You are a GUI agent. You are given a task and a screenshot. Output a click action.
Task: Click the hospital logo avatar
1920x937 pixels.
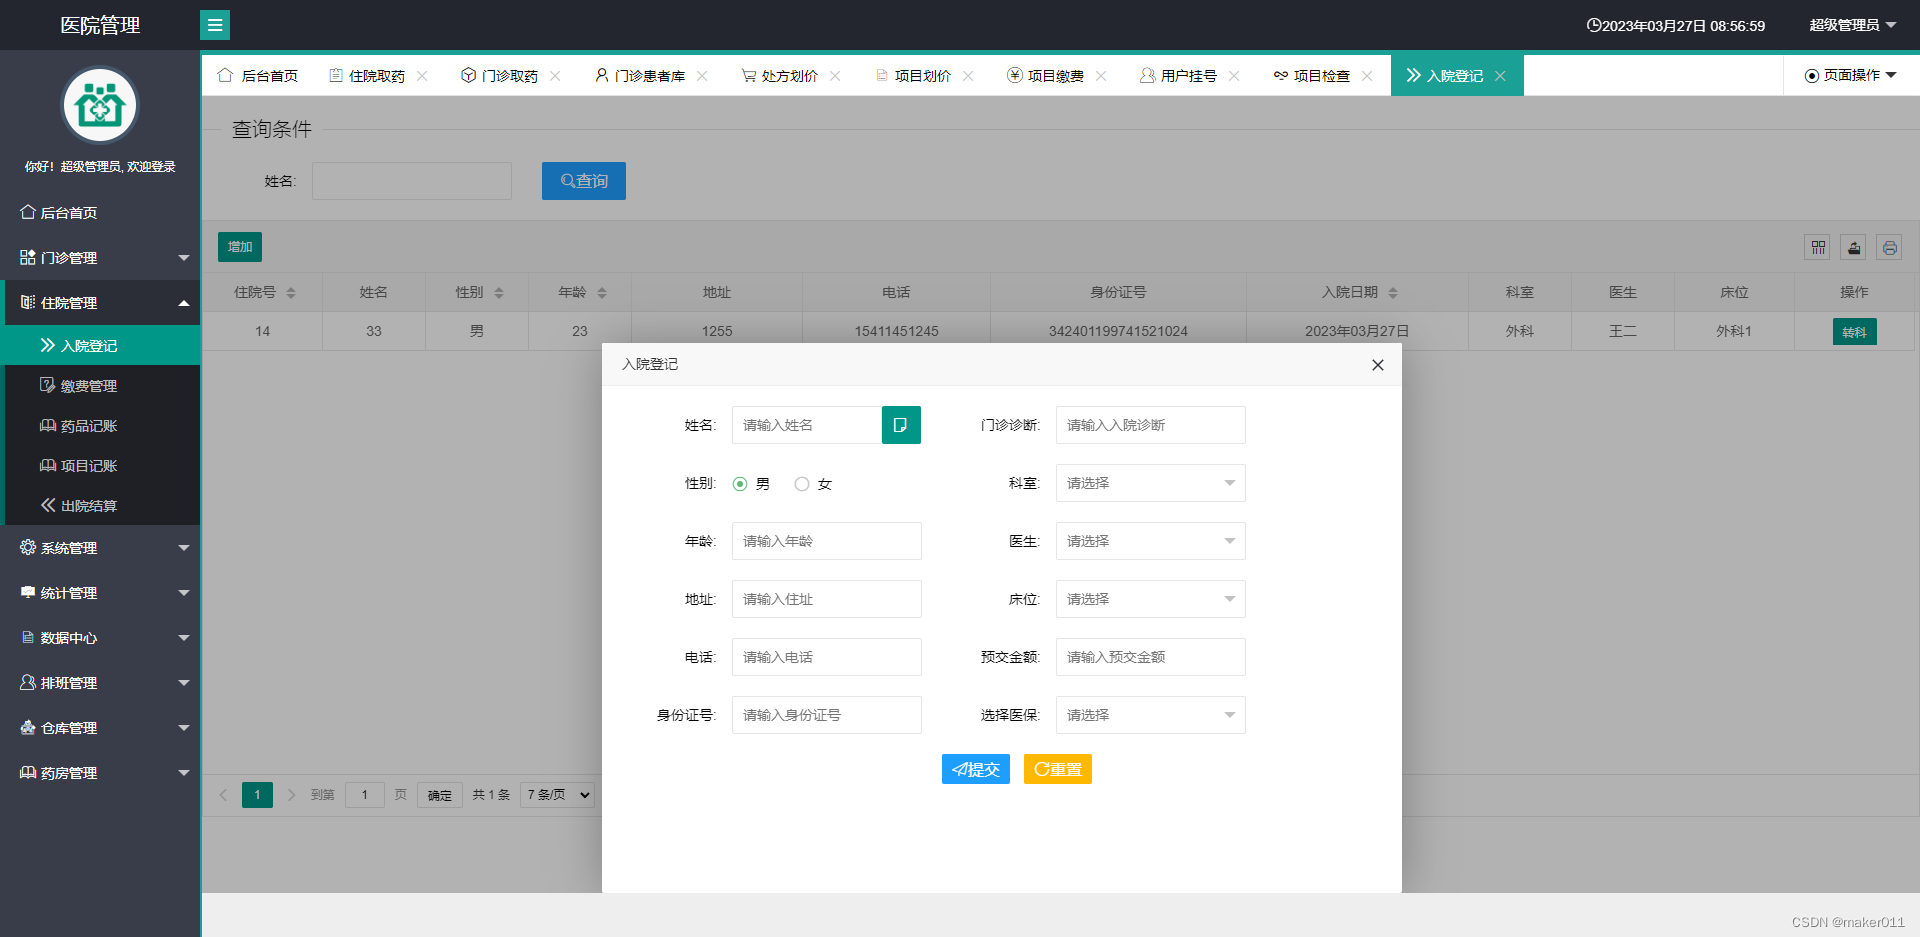click(x=100, y=105)
